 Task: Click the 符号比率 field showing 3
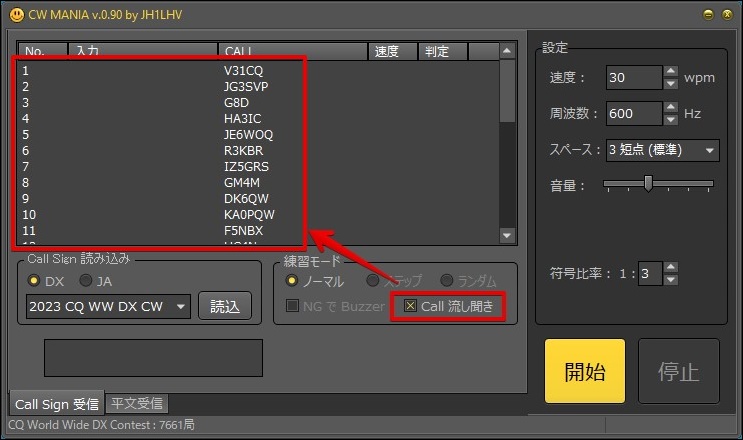tap(650, 273)
